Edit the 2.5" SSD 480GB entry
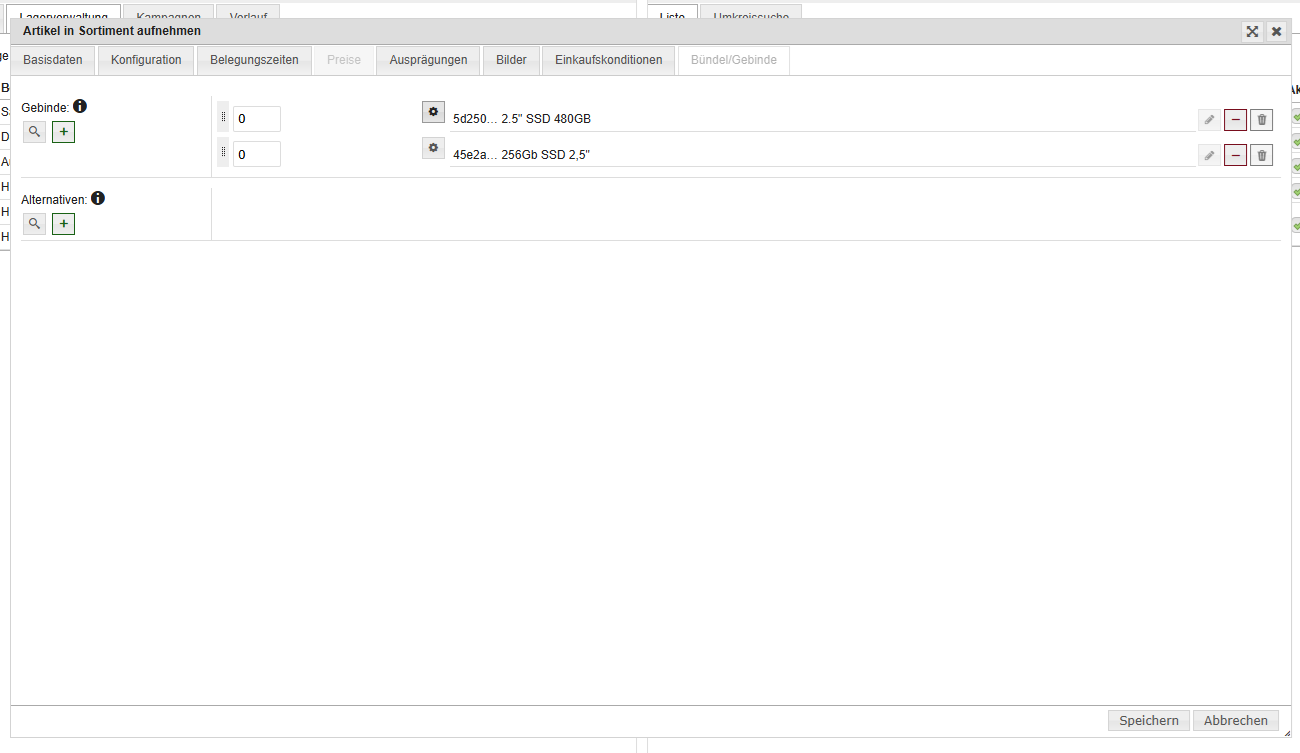 1209,120
